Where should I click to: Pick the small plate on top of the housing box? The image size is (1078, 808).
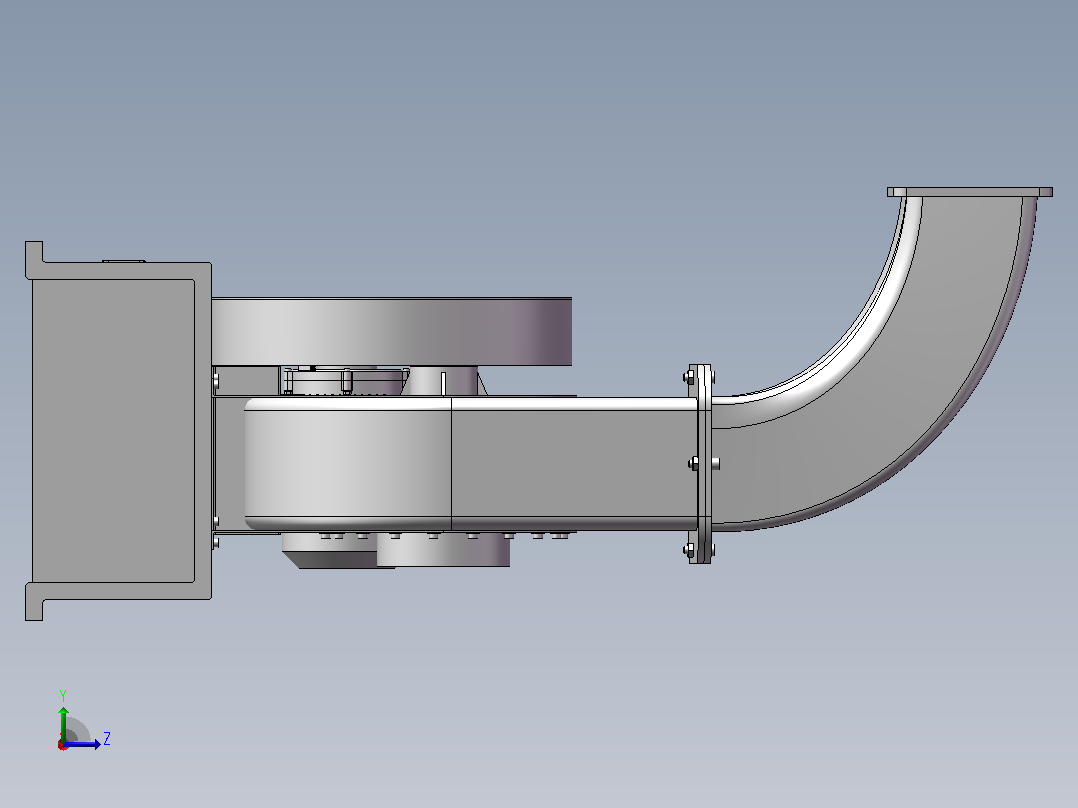[x=124, y=261]
